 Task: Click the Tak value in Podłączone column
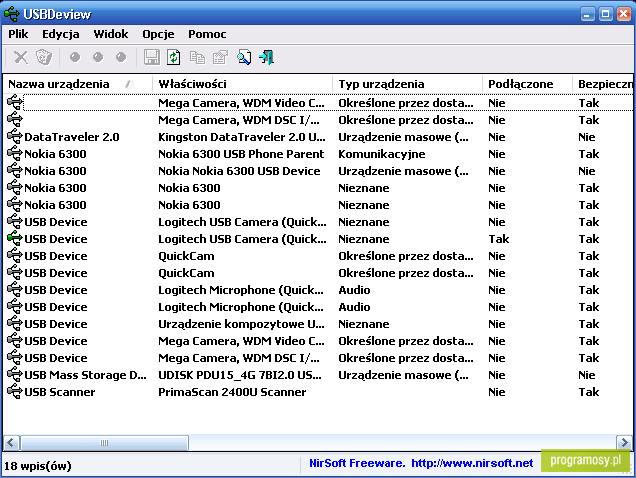[498, 239]
